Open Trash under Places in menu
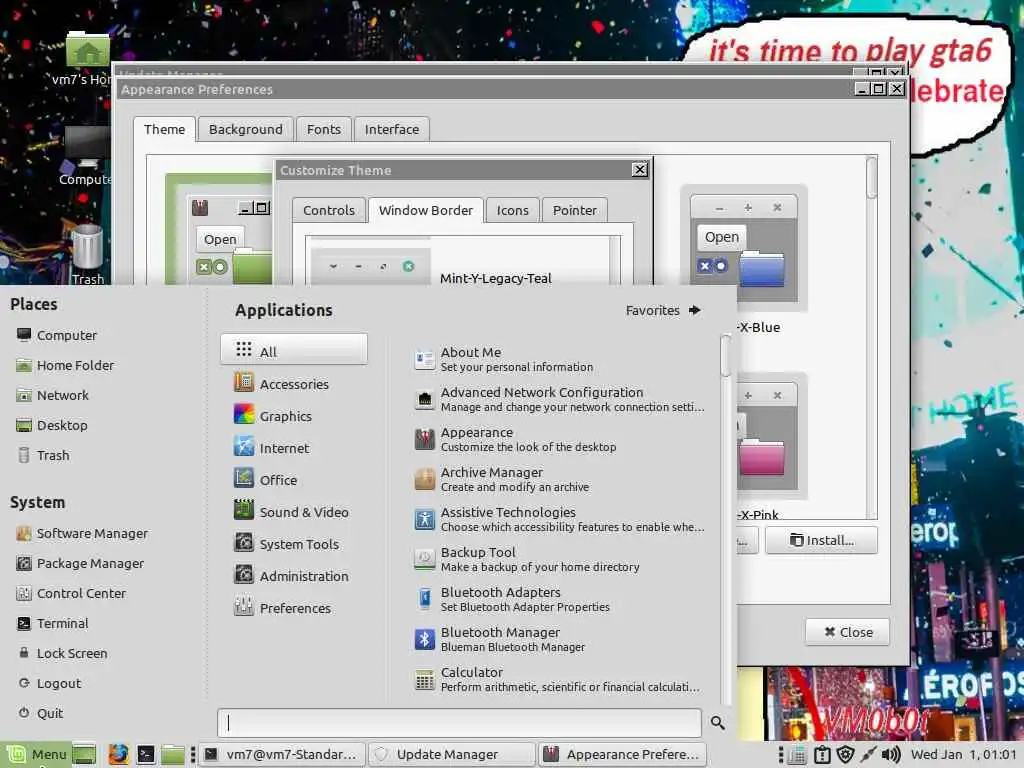The image size is (1024, 768). 43,455
